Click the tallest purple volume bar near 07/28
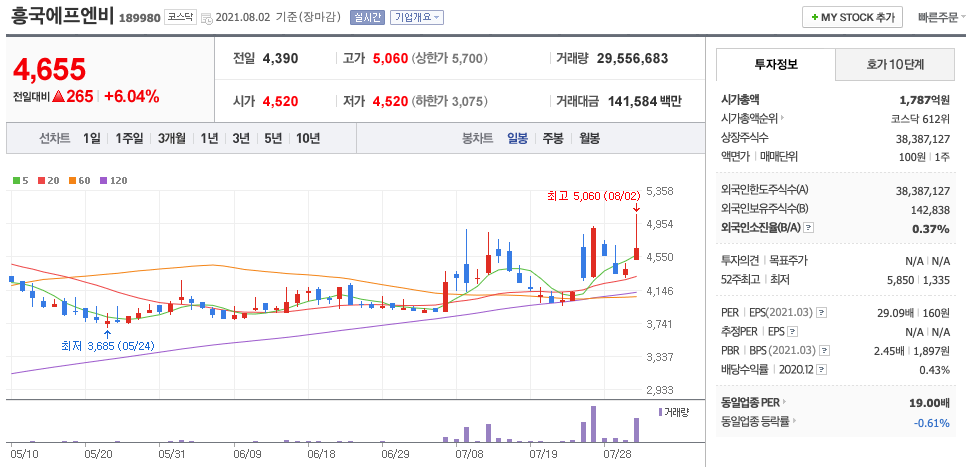Viewport: 974px width, 467px height. coord(593,424)
